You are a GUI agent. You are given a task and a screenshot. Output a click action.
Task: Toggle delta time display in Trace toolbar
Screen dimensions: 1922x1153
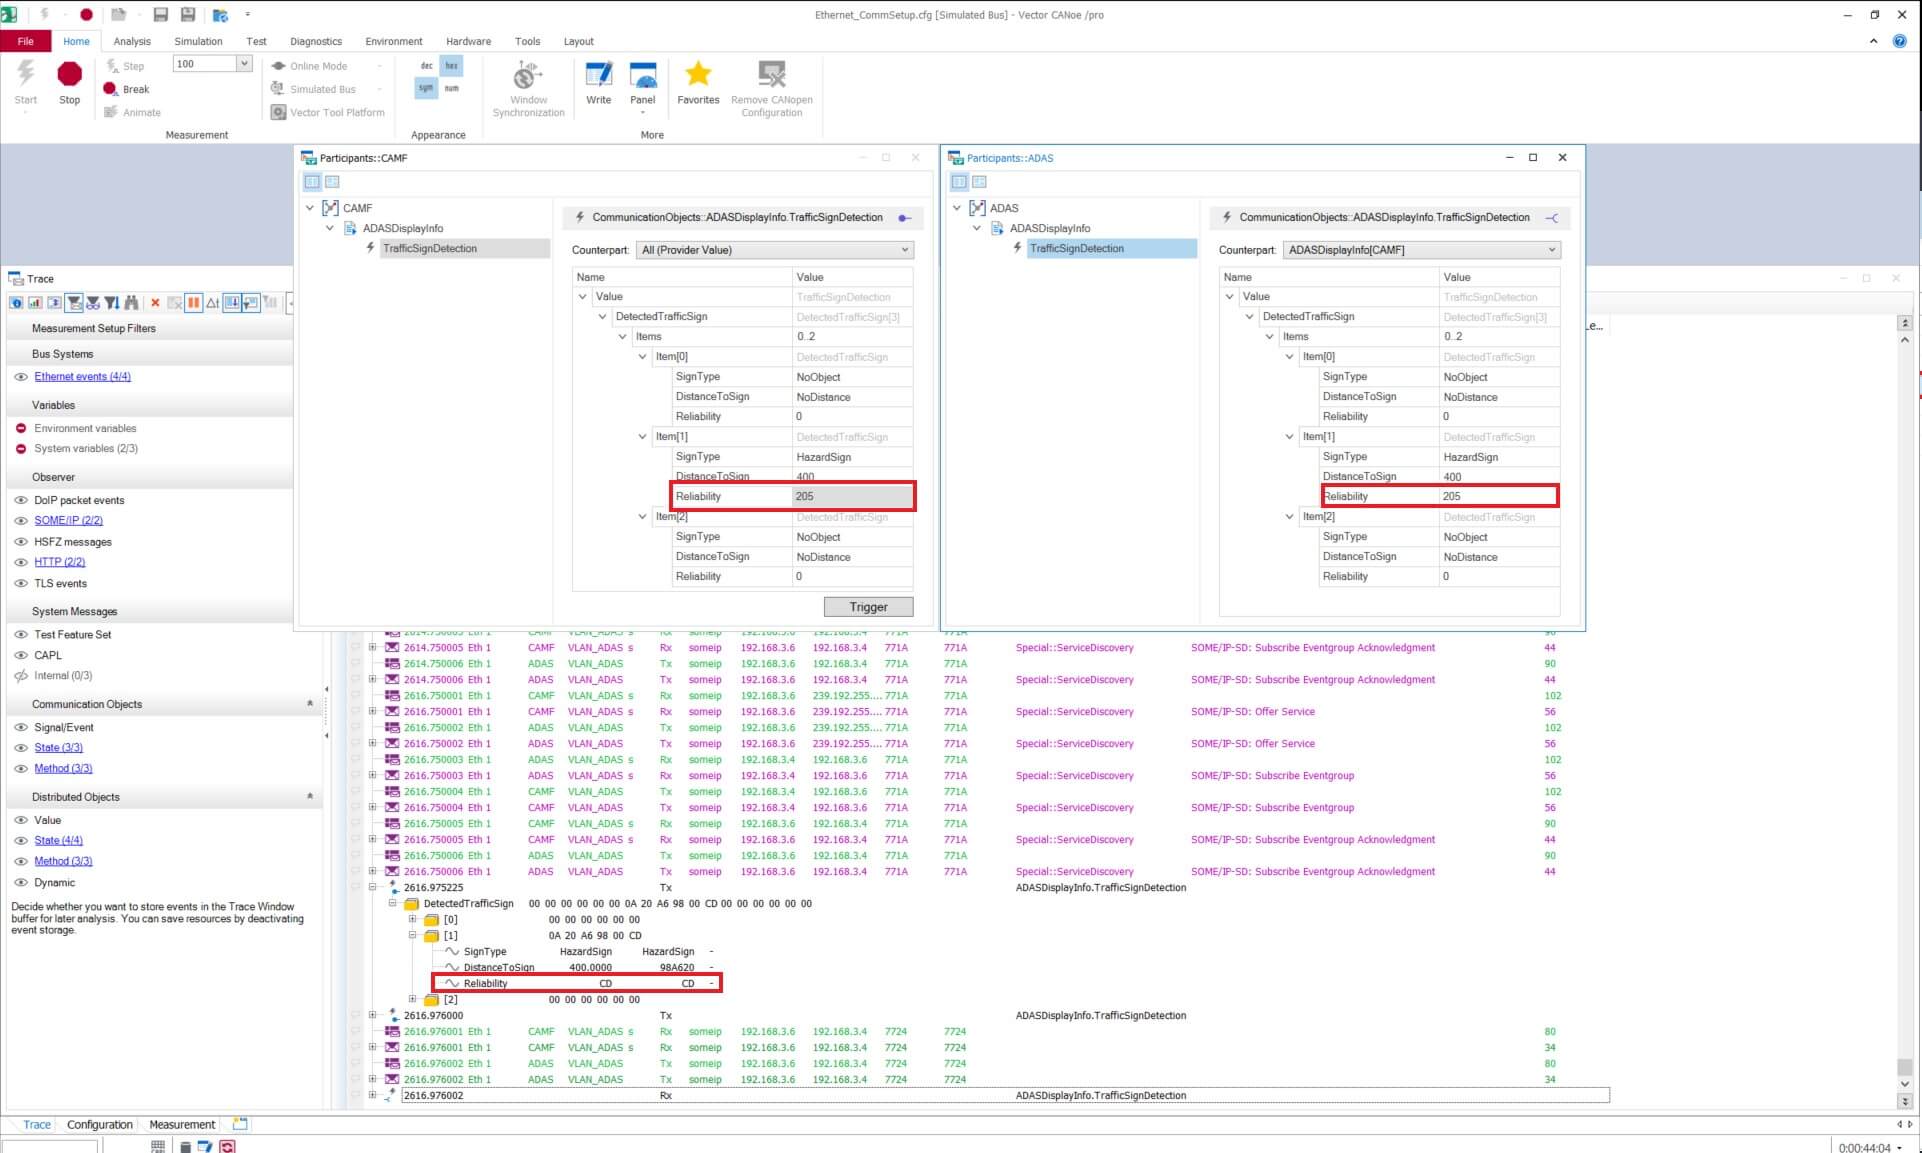[213, 303]
